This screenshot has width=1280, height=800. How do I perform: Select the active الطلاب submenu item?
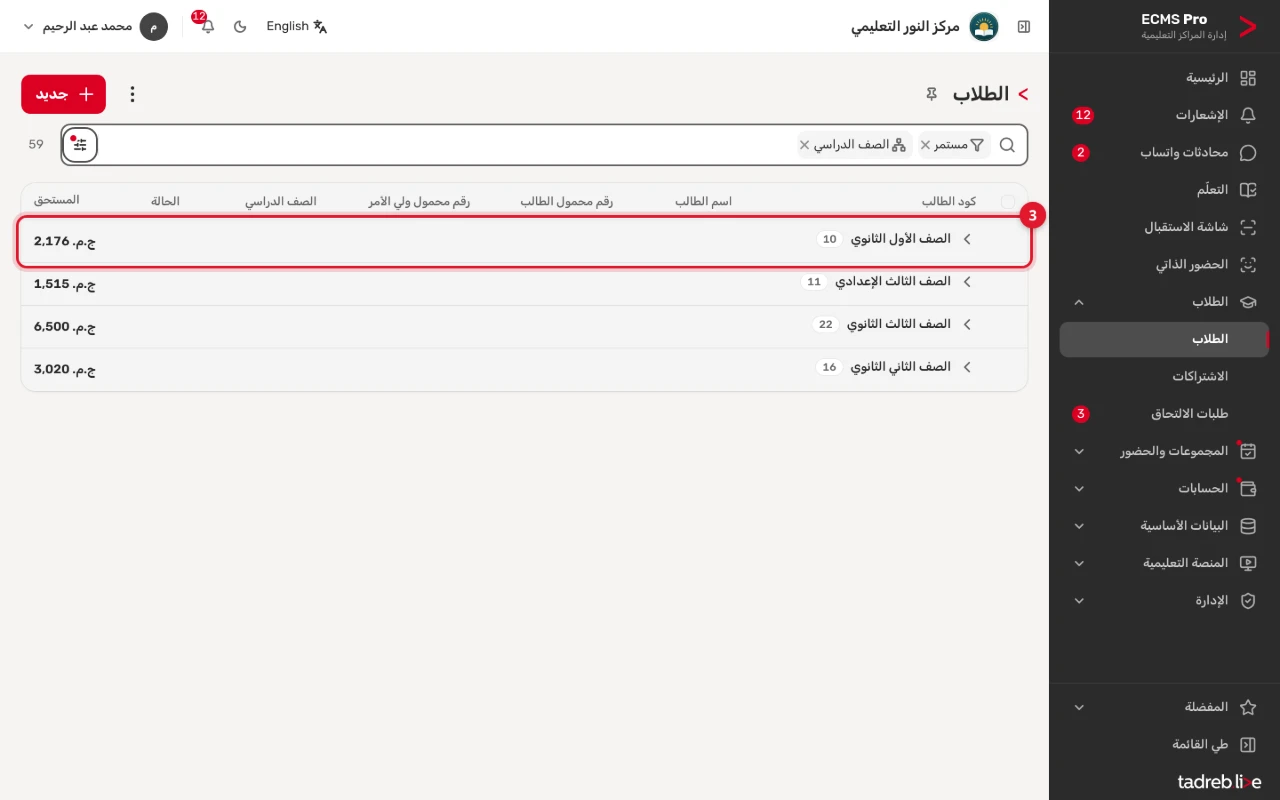(x=1164, y=339)
